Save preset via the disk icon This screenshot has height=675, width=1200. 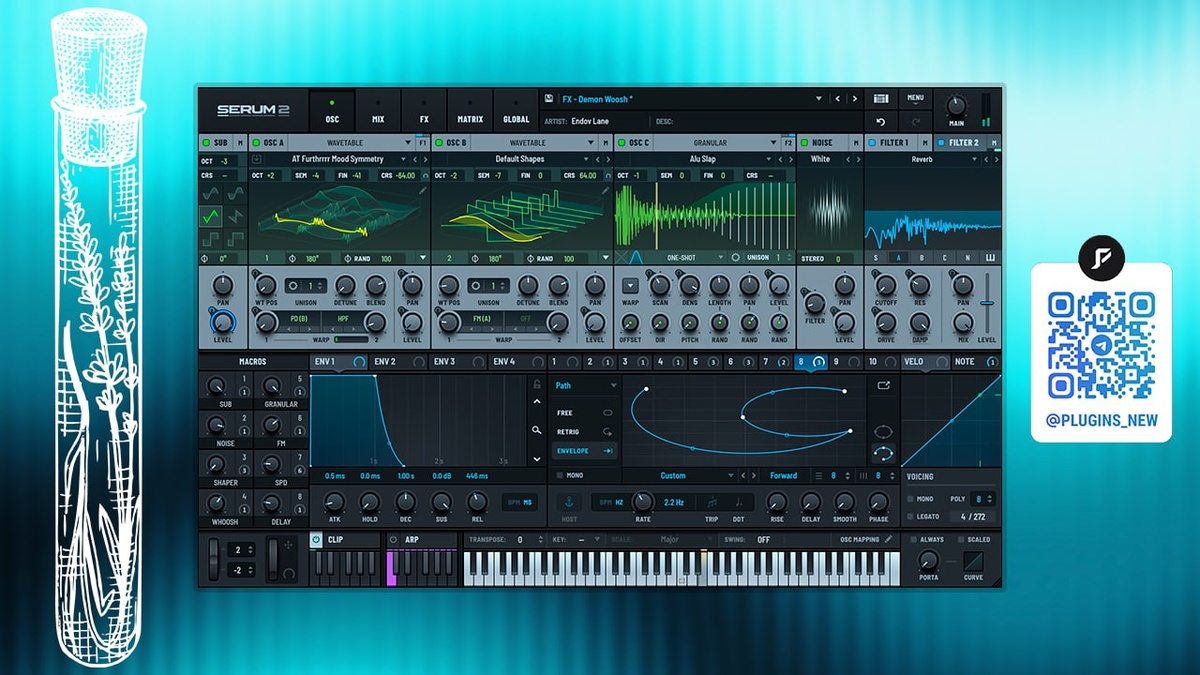pos(548,99)
